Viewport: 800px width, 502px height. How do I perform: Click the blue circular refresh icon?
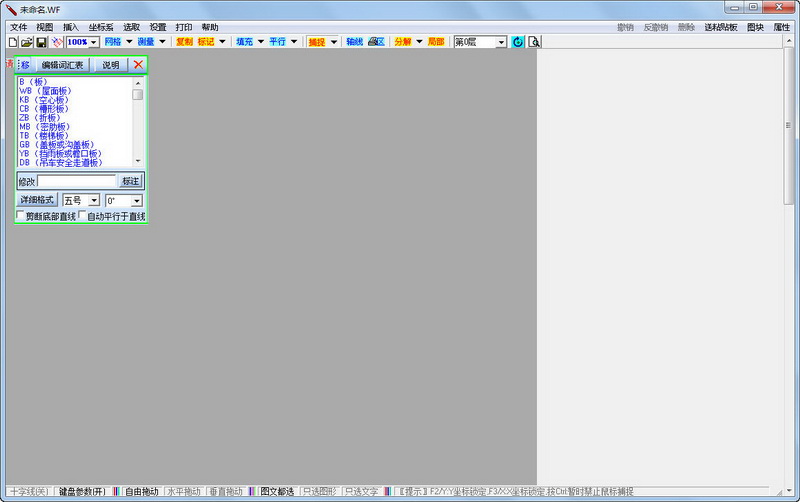[517, 42]
